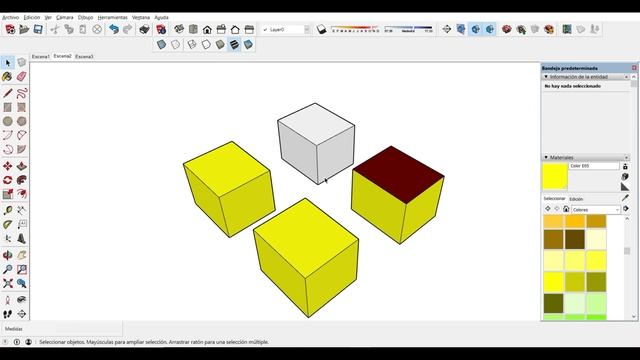Click the Create Material icon
Viewport: 640px width, 360px height.
625,176
